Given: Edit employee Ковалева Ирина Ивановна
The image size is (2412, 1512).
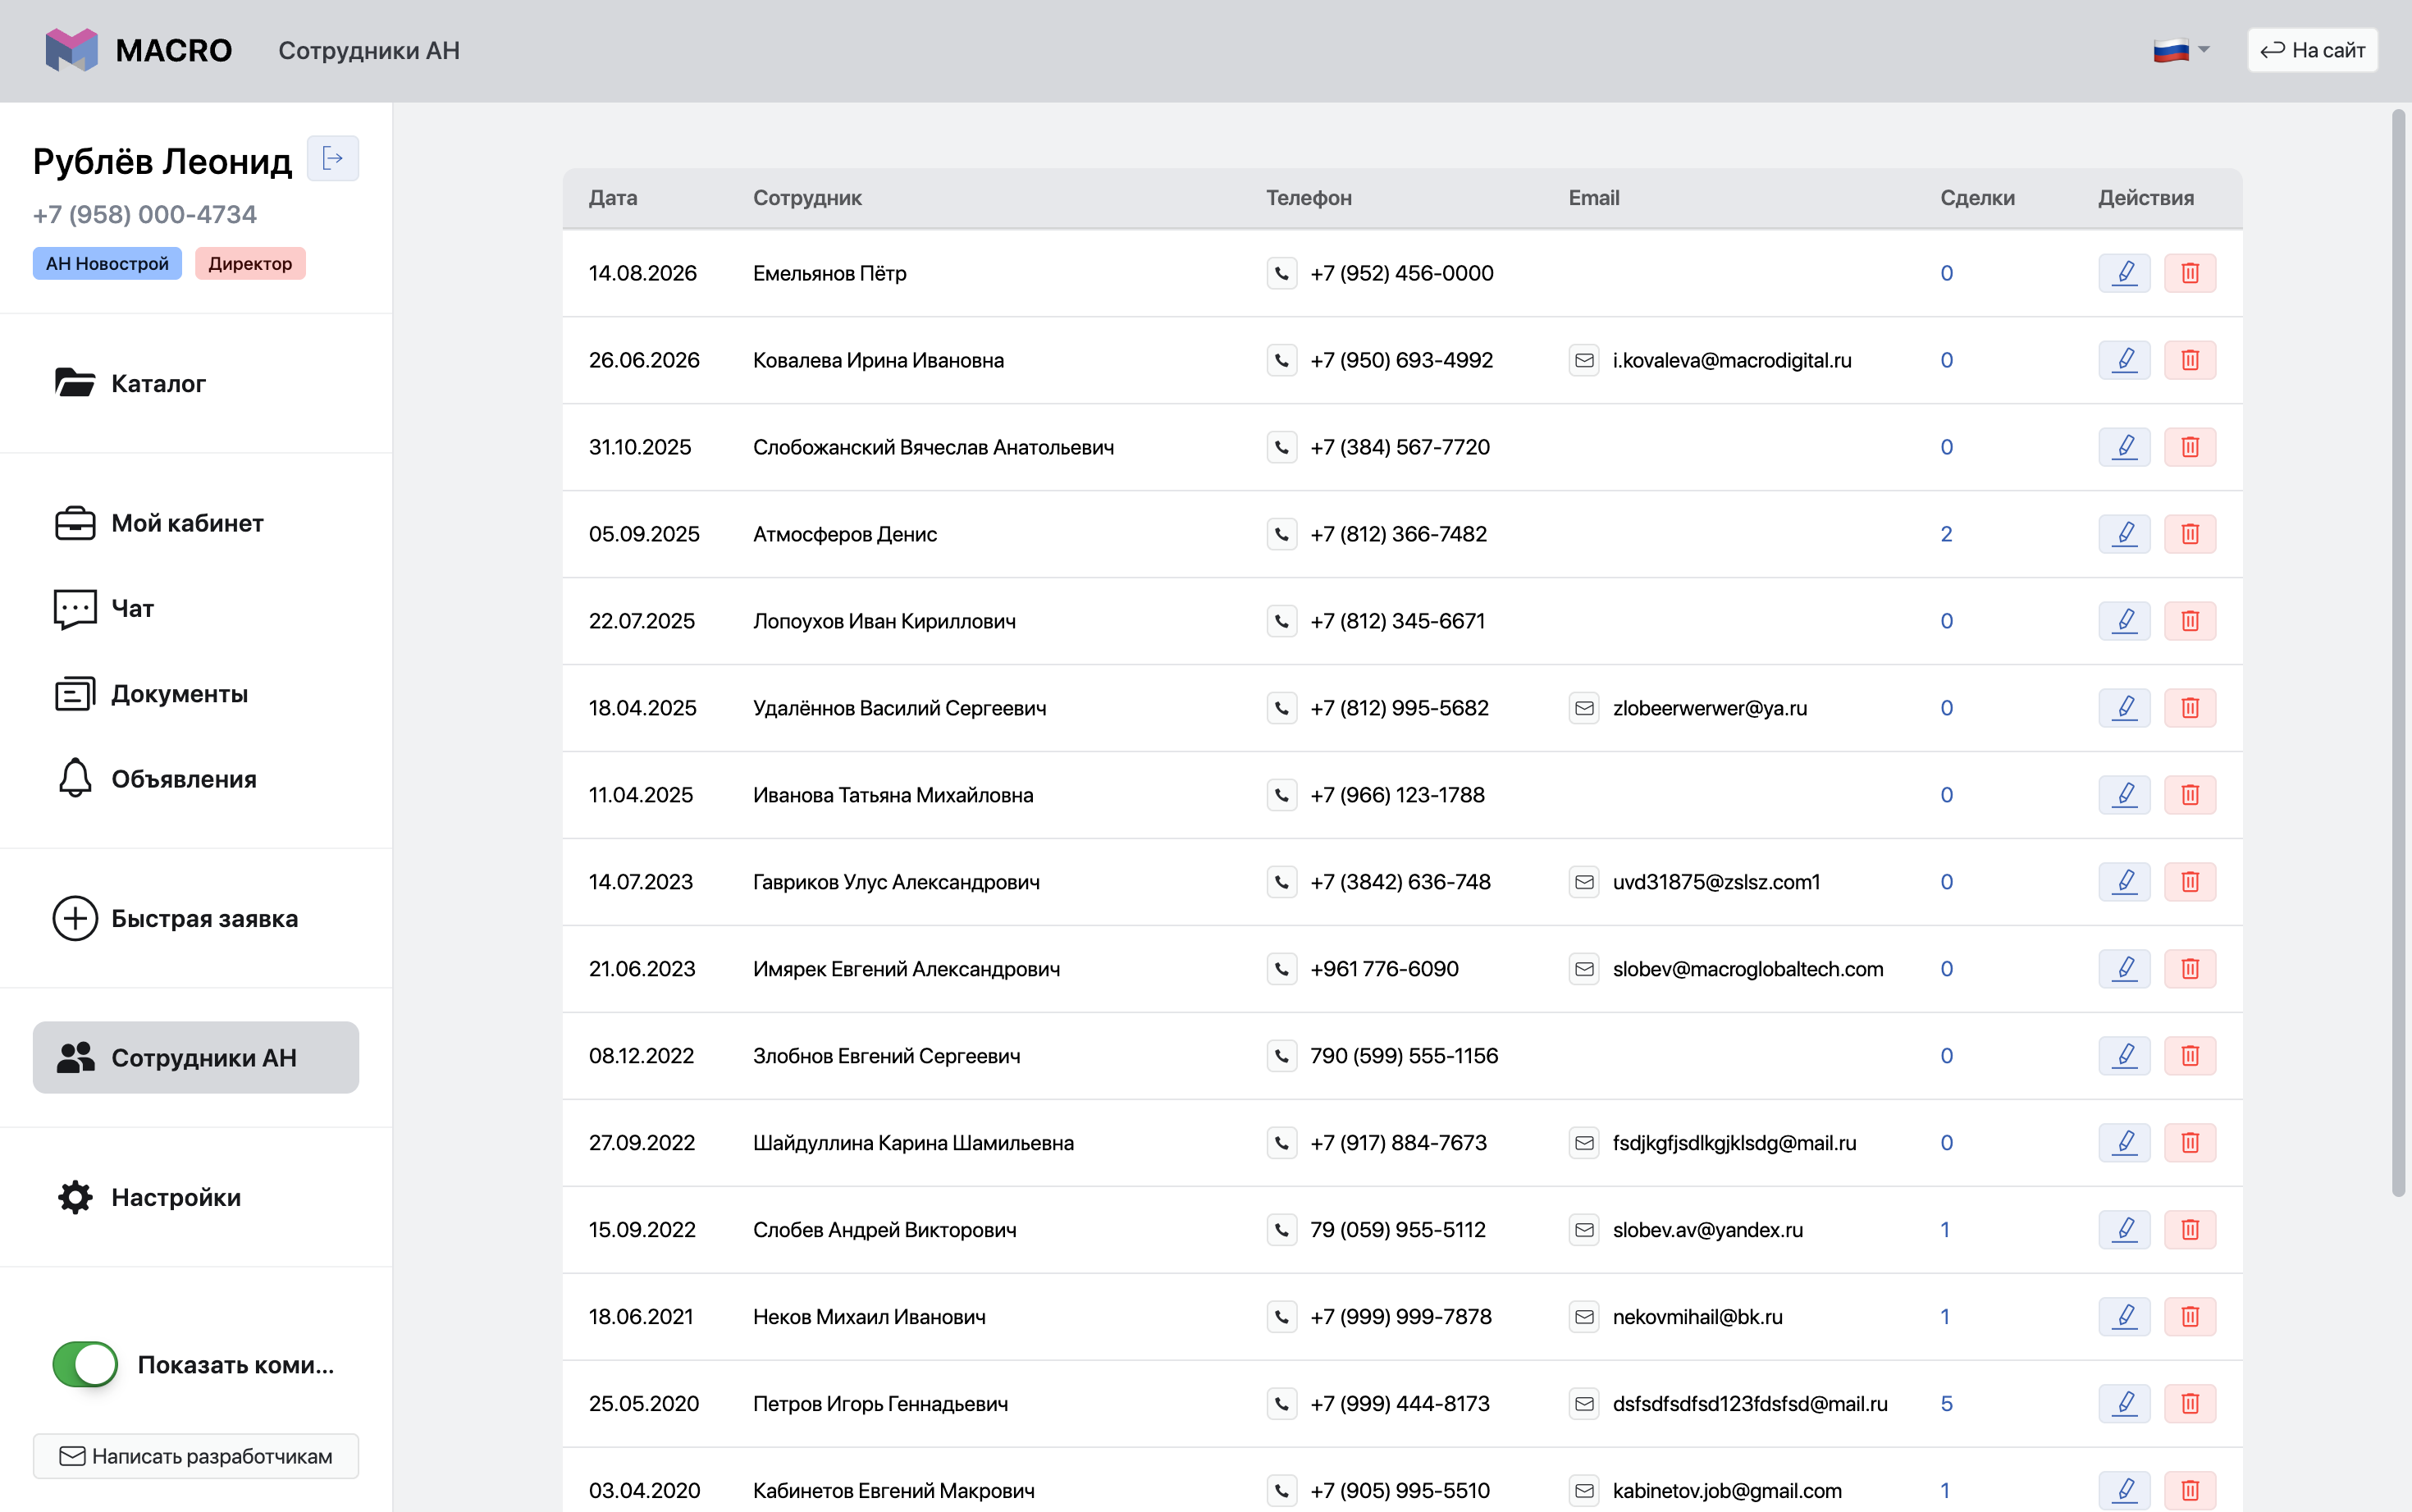Looking at the screenshot, I should tap(2124, 360).
